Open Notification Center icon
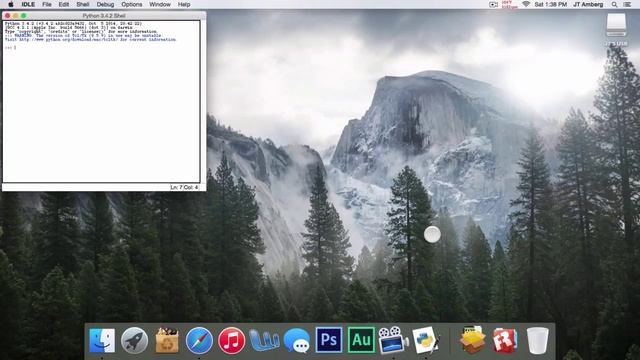Viewport: 640px width, 360px height. point(627,4)
